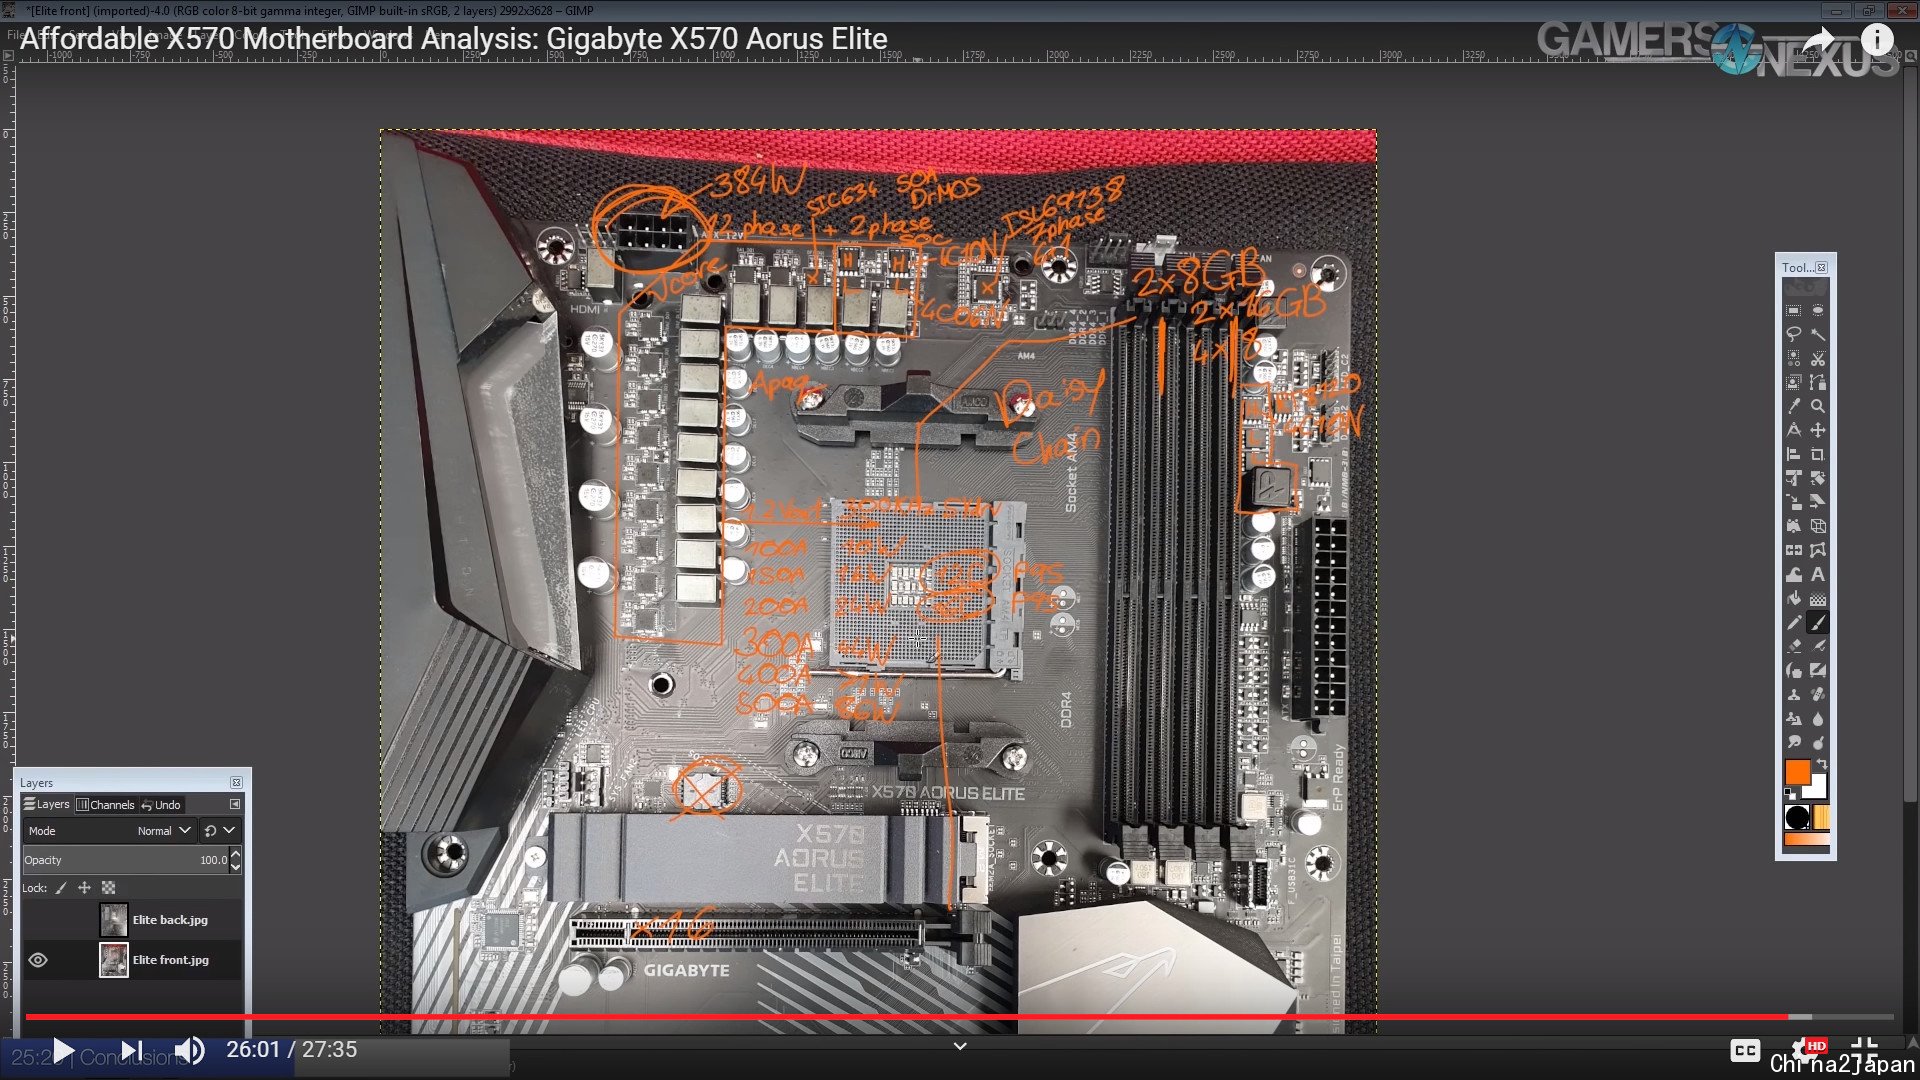Screen dimensions: 1920x1080
Task: Select the Heal bandage tool
Action: [x=1818, y=695]
